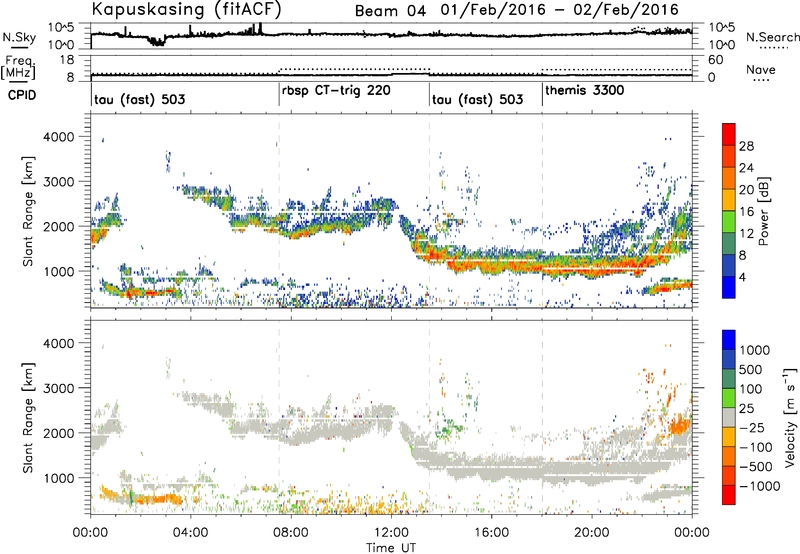Click the '18' tick on the Freq axis
This screenshot has width=800, height=554.
tap(66, 60)
